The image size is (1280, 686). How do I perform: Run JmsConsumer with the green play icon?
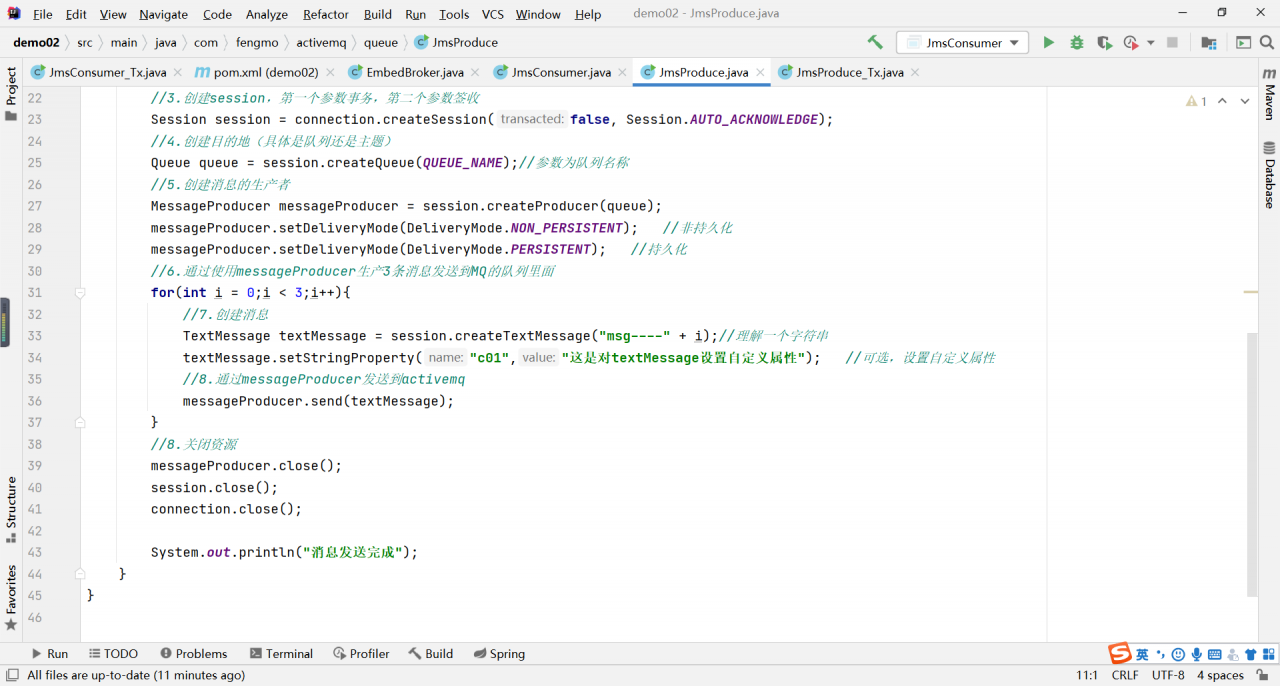tap(1048, 42)
